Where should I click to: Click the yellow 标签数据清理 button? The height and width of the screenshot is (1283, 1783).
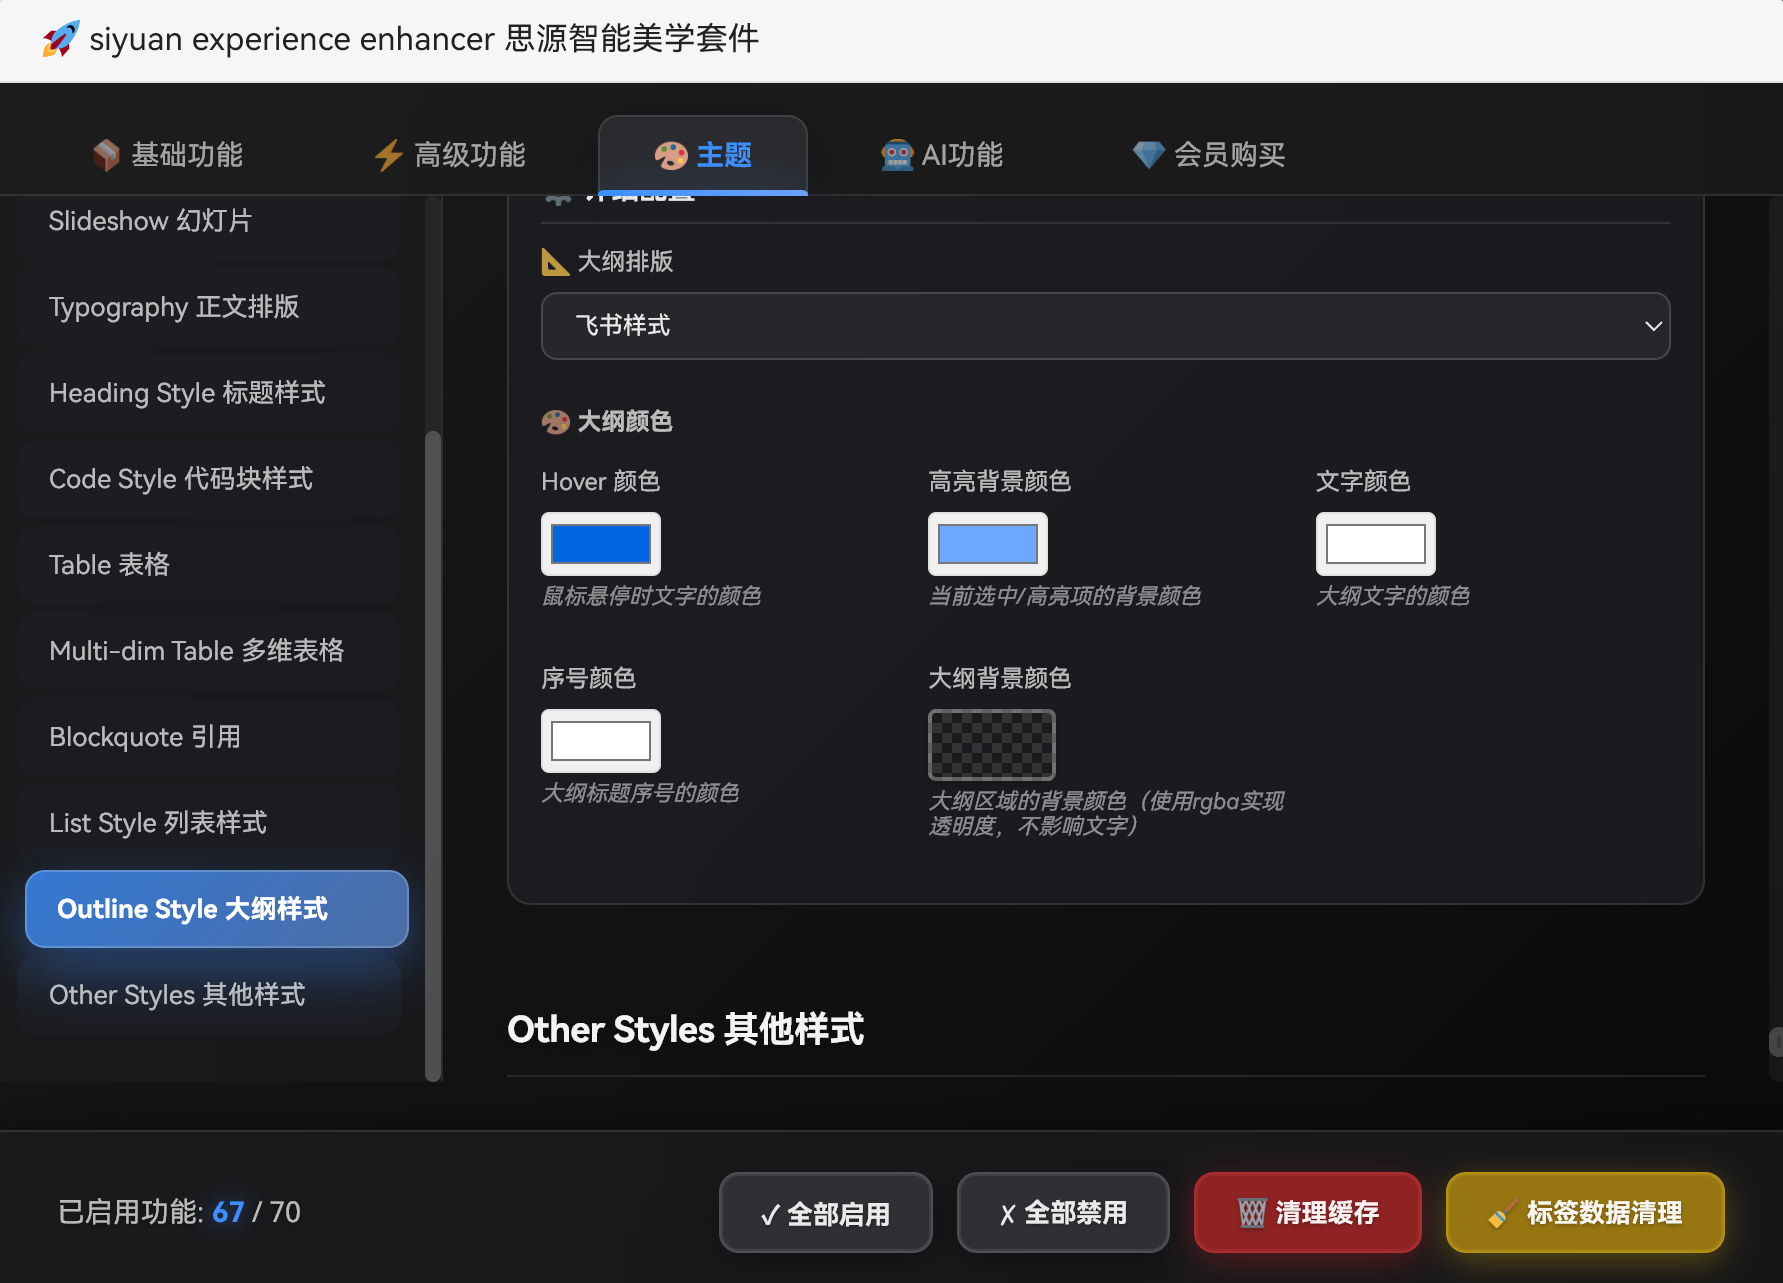point(1584,1212)
